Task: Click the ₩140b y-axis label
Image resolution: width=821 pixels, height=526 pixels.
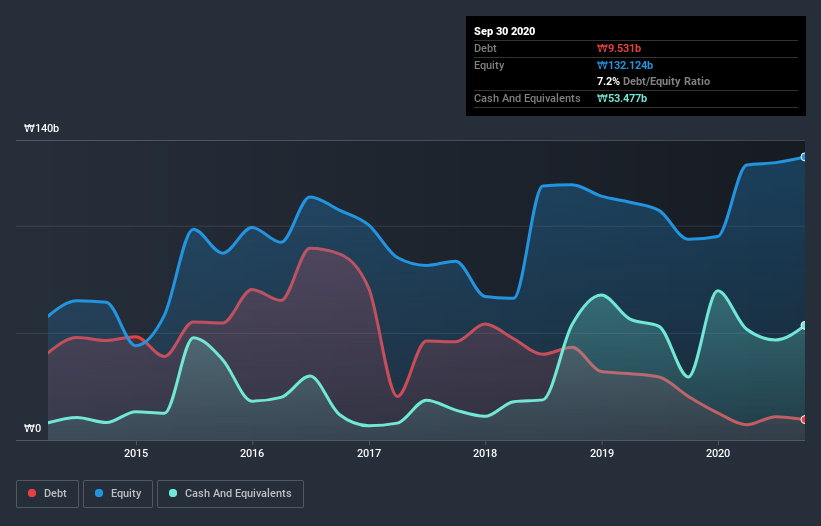Action: 41,129
